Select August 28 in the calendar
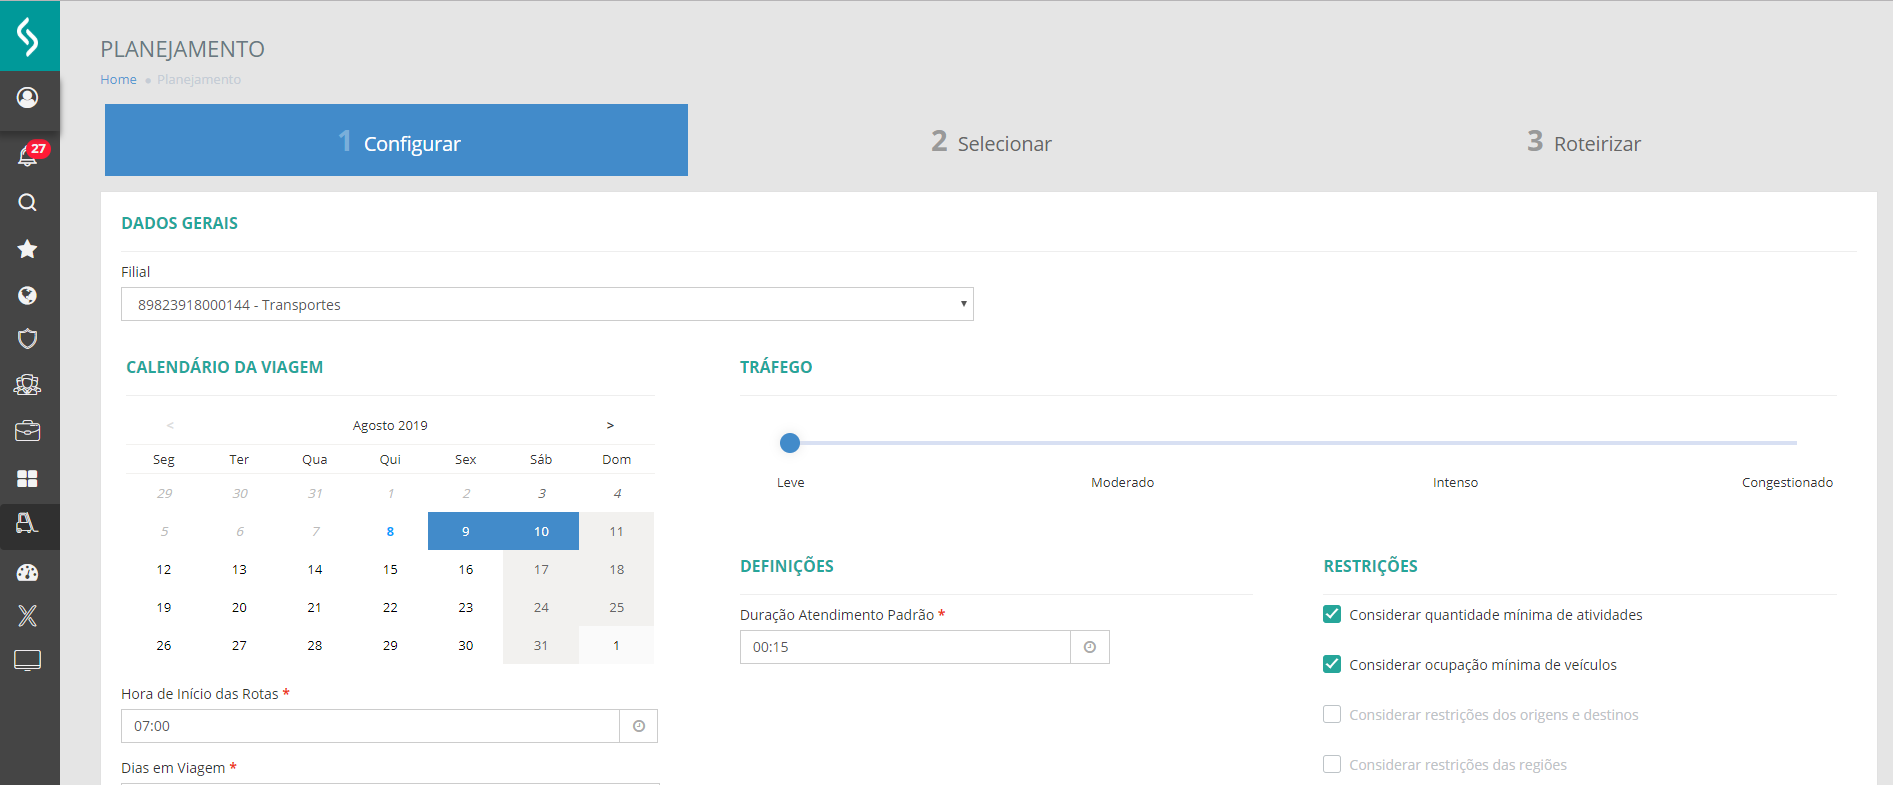The width and height of the screenshot is (1893, 785). click(315, 645)
